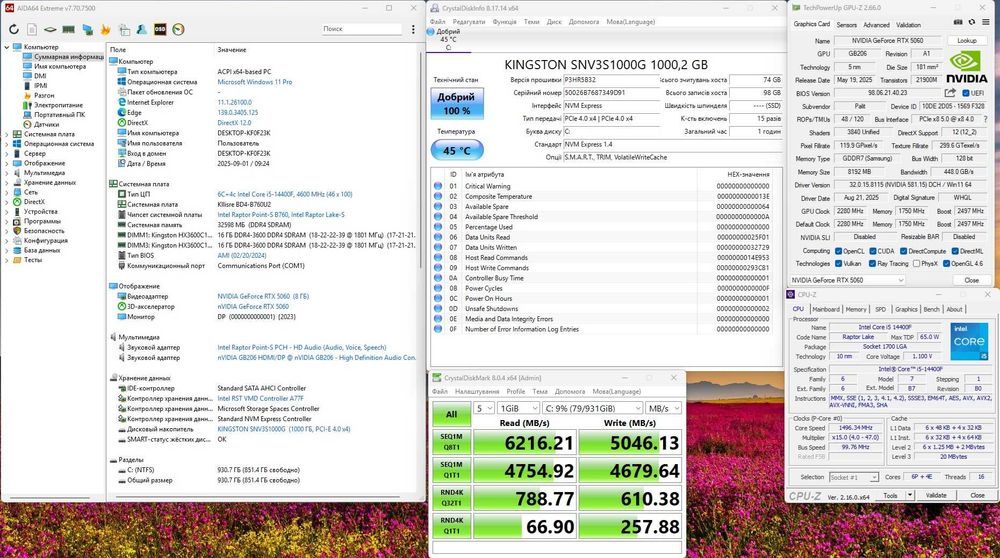Viewport: 1000px width, 558px height.
Task: Run the SEQ1M Q8T1 test
Action: (452, 442)
